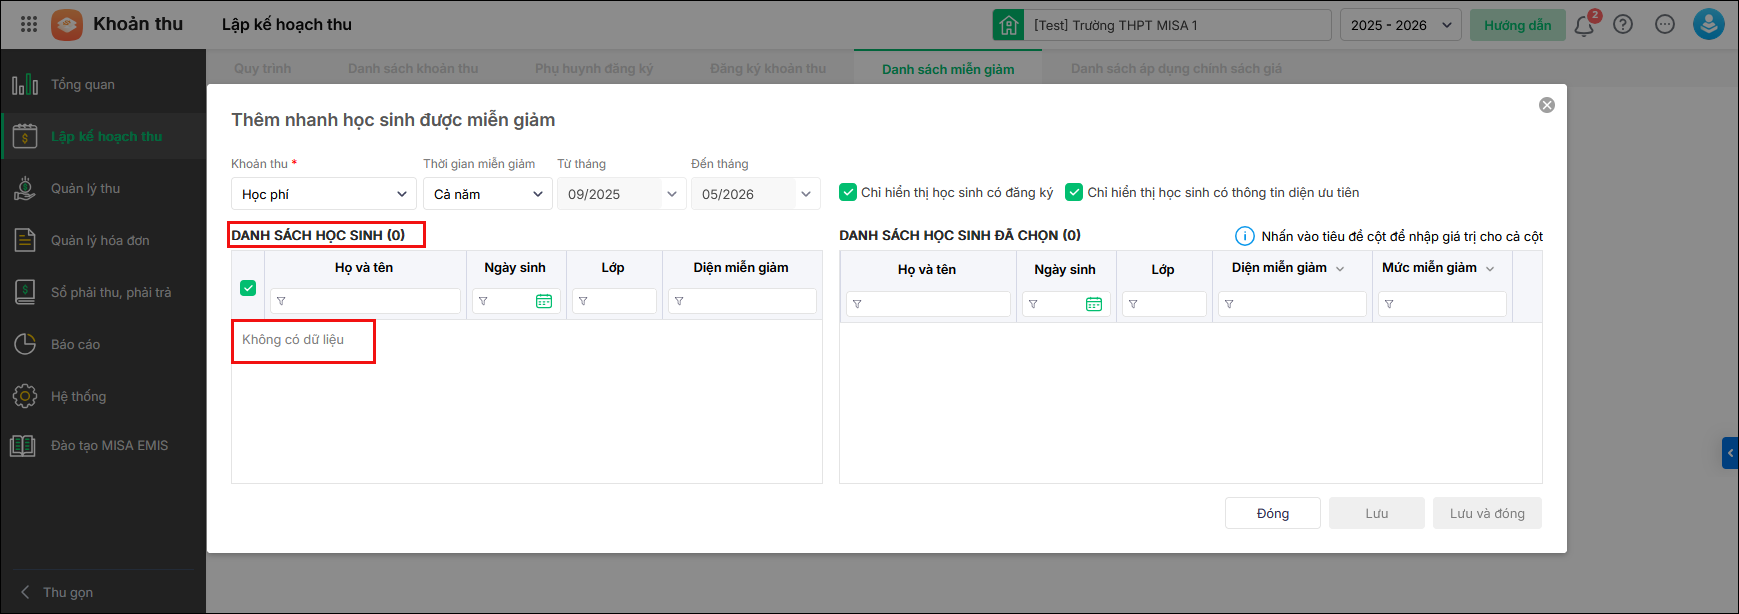This screenshot has height=614, width=1739.
Task: Click the 'Đóng' button
Action: coord(1272,513)
